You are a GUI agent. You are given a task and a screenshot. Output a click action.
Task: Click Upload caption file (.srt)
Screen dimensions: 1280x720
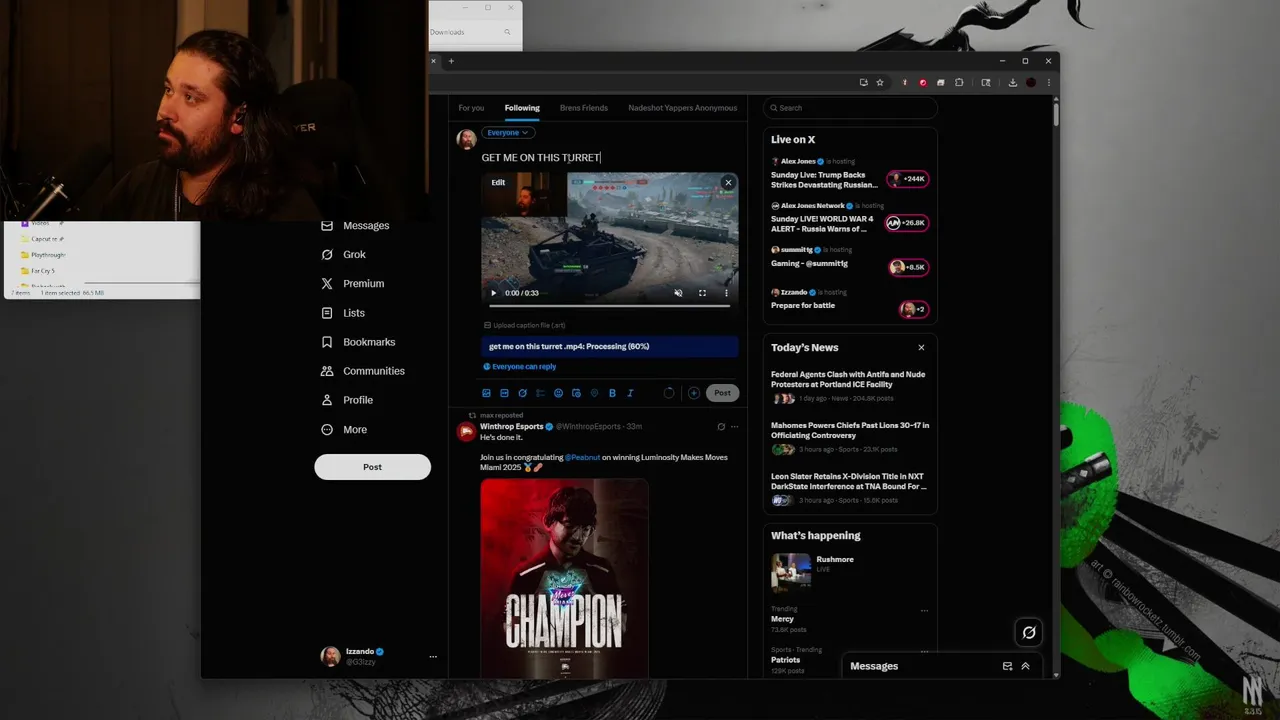525,325
